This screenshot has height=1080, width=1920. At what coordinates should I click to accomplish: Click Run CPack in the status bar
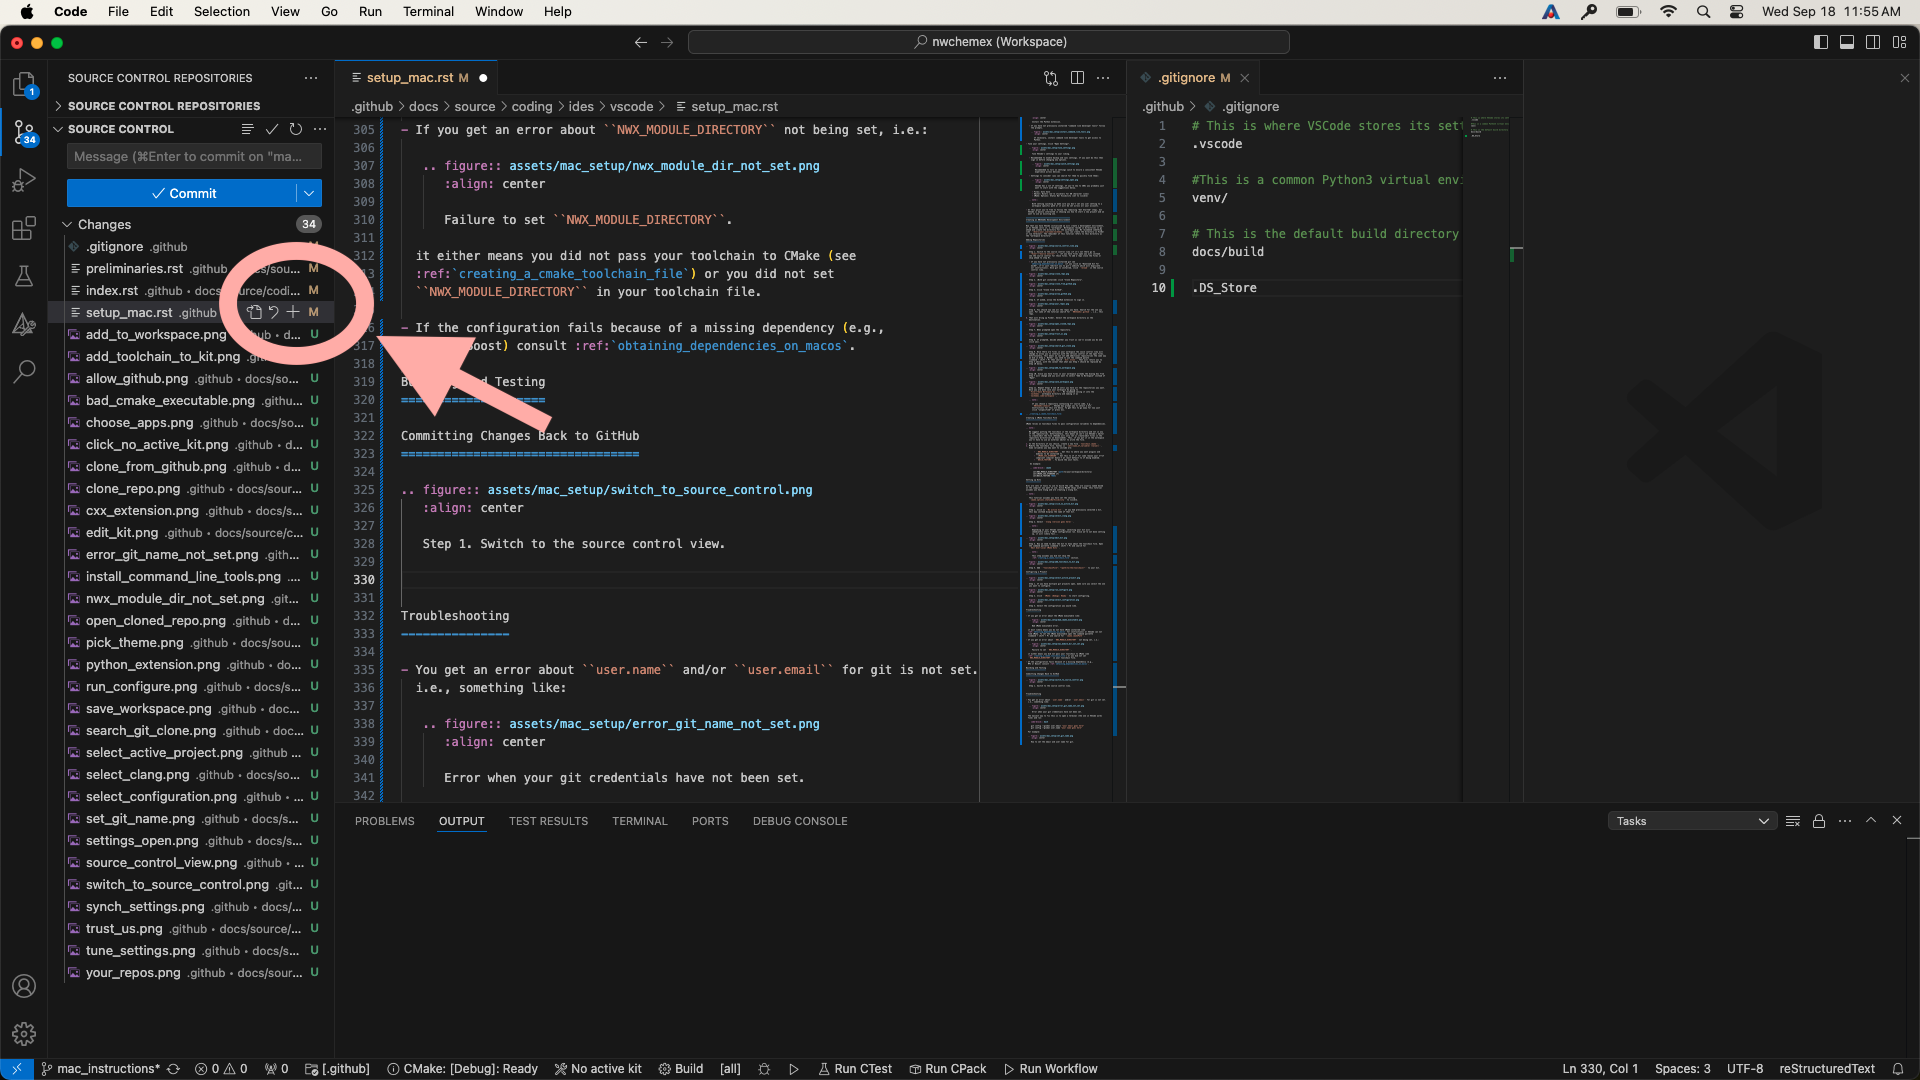pos(947,1069)
